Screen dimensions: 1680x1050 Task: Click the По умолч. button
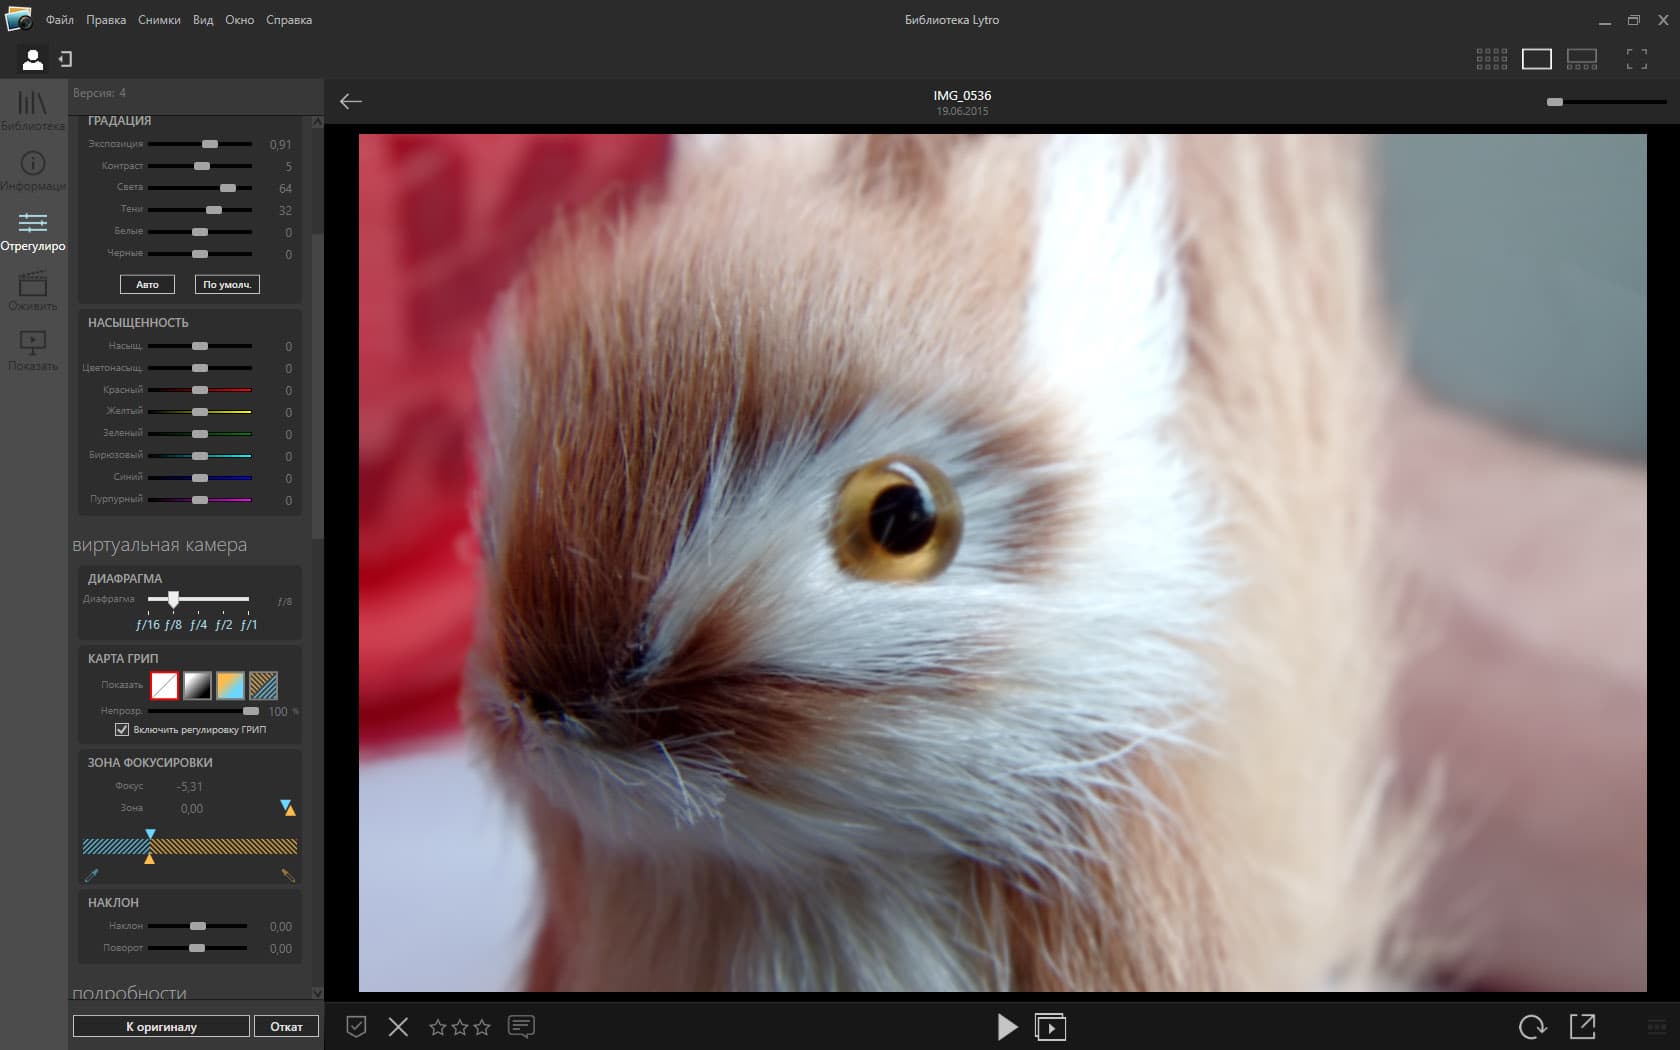point(227,285)
